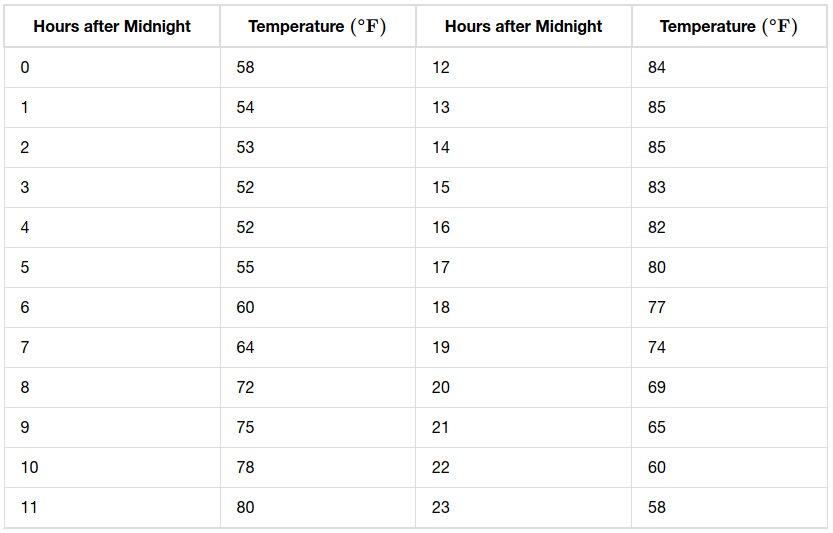Click the cell showing hour 12
Image resolution: width=833 pixels, height=533 pixels.
[524, 67]
